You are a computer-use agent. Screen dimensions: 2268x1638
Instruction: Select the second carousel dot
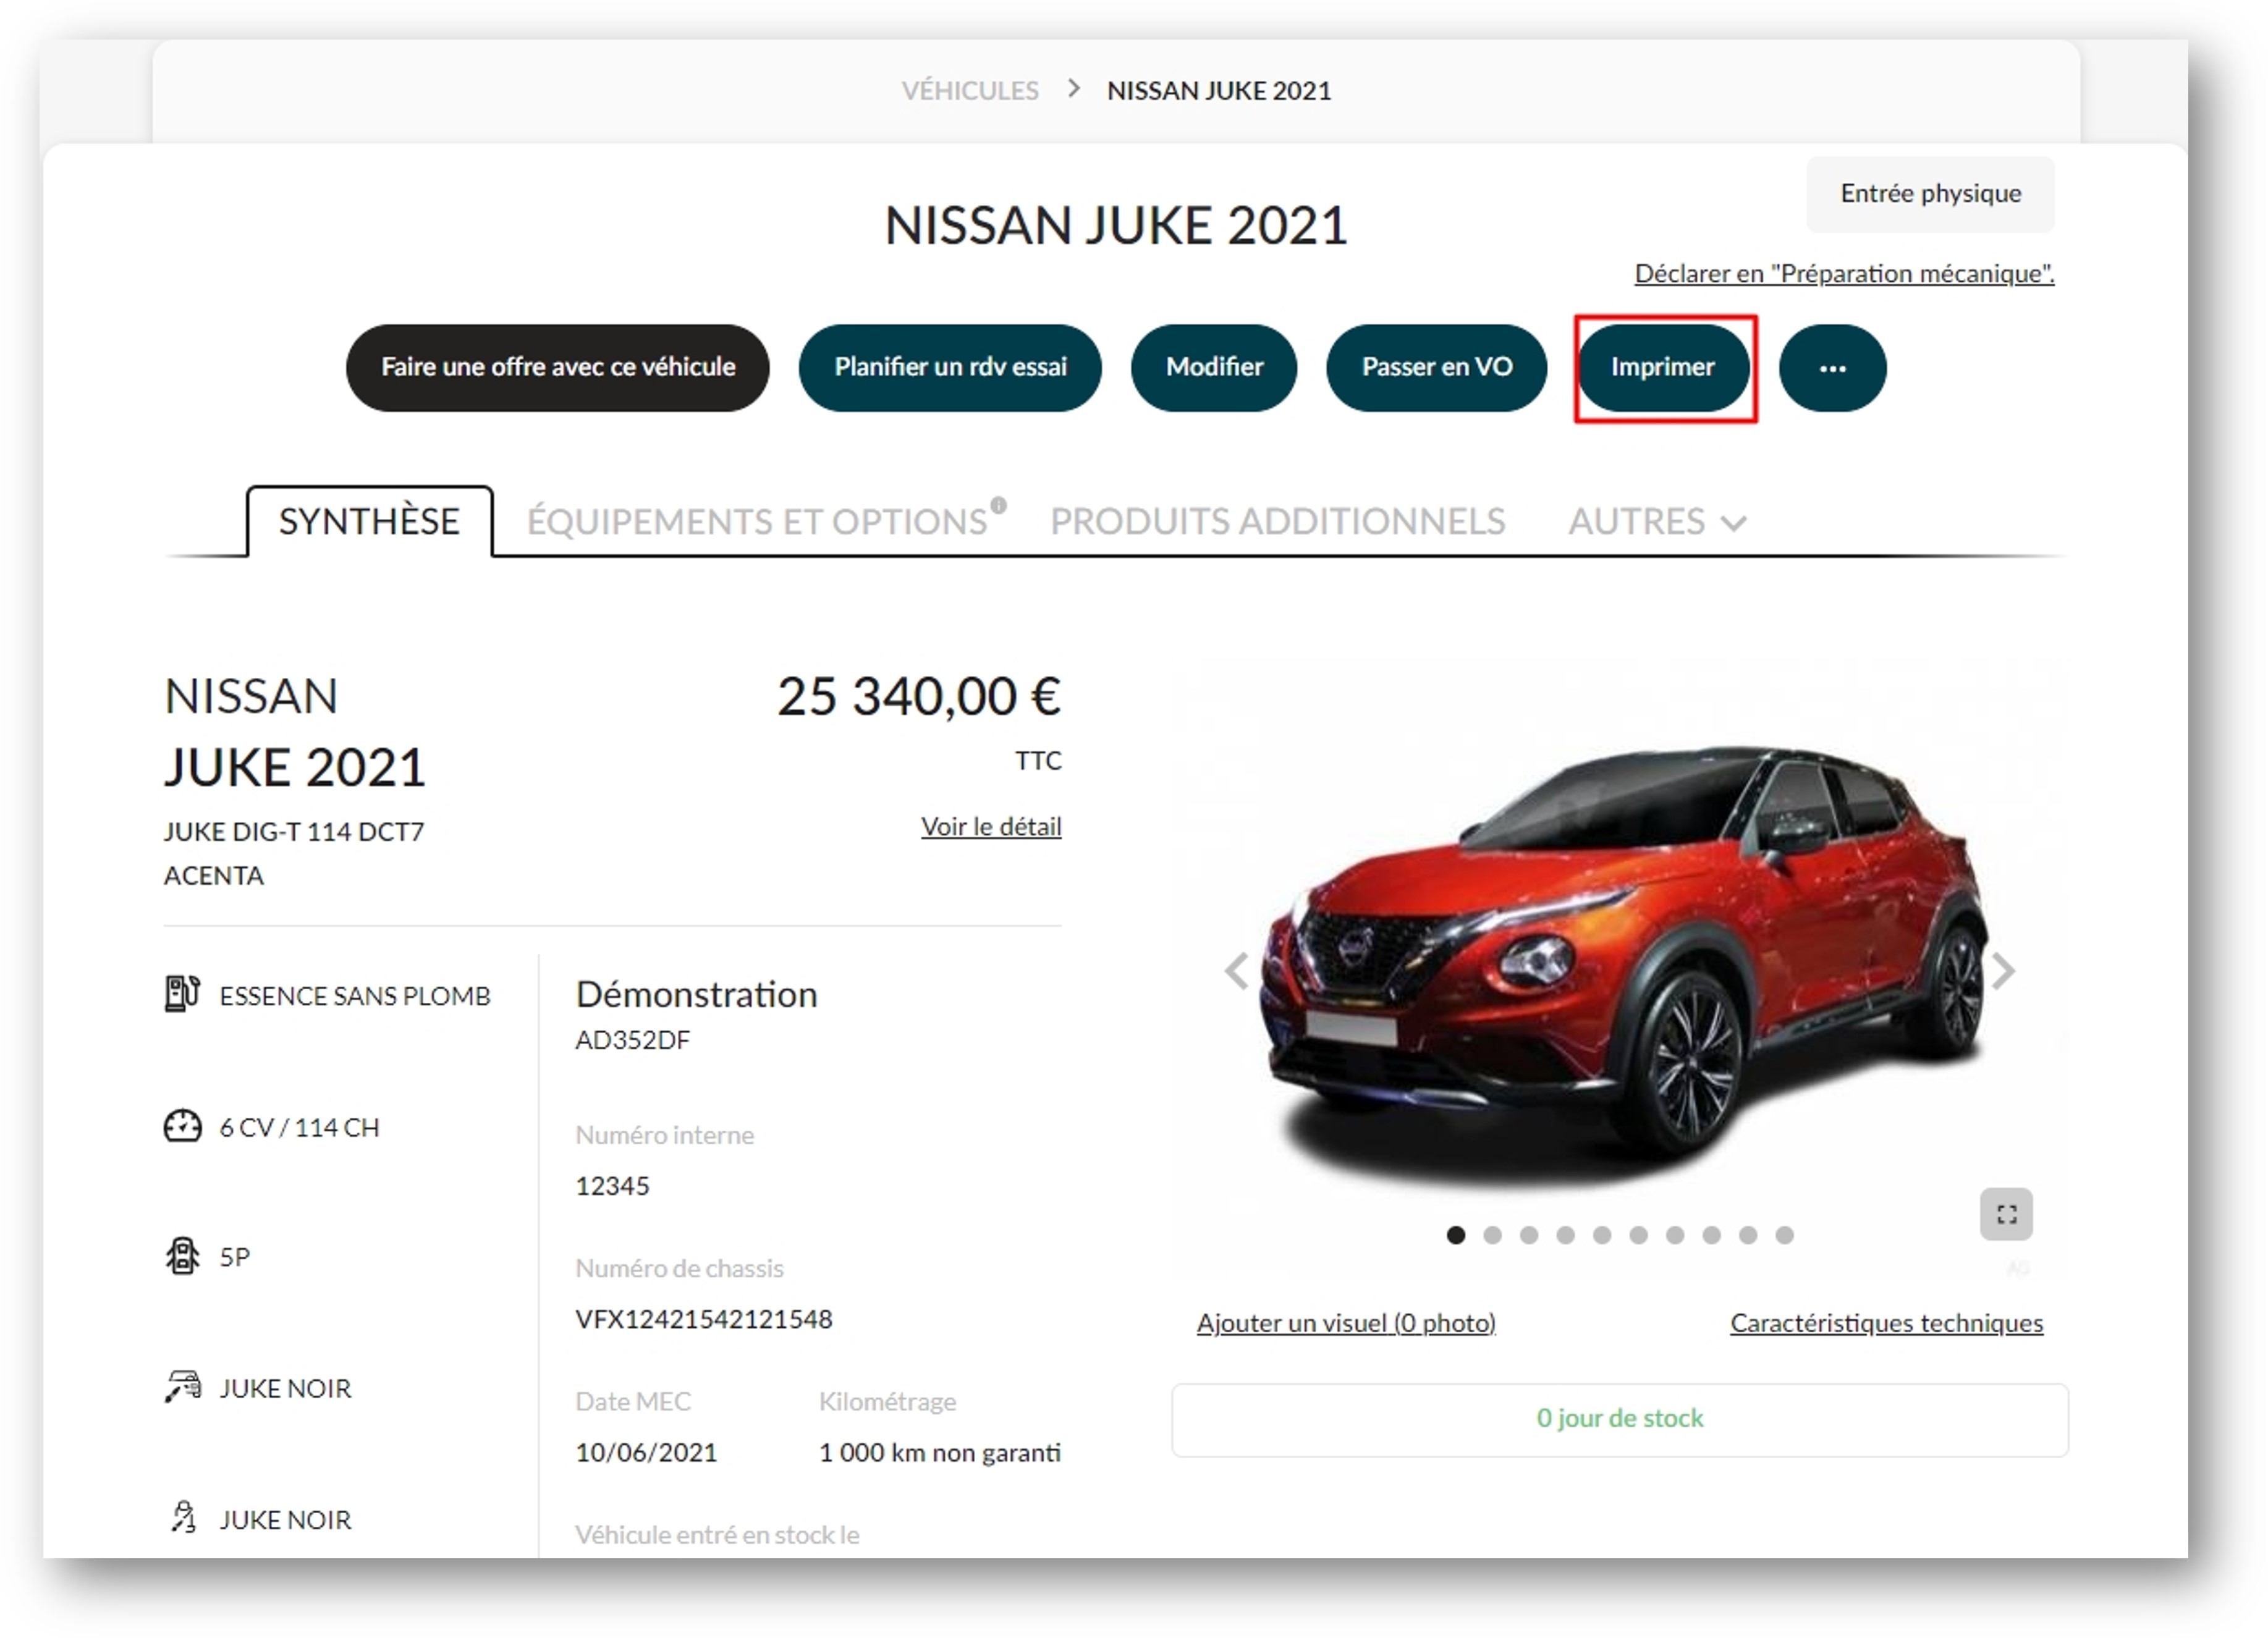click(1492, 1235)
